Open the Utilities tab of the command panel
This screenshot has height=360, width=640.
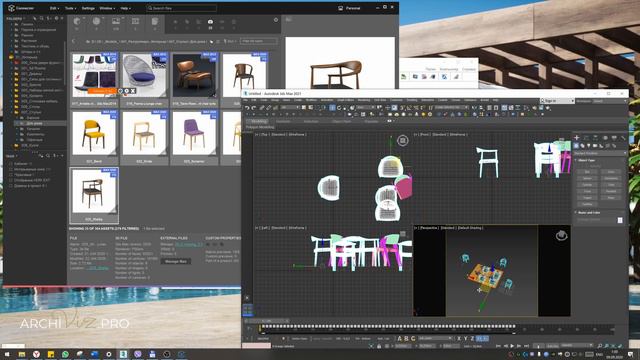pos(623,138)
